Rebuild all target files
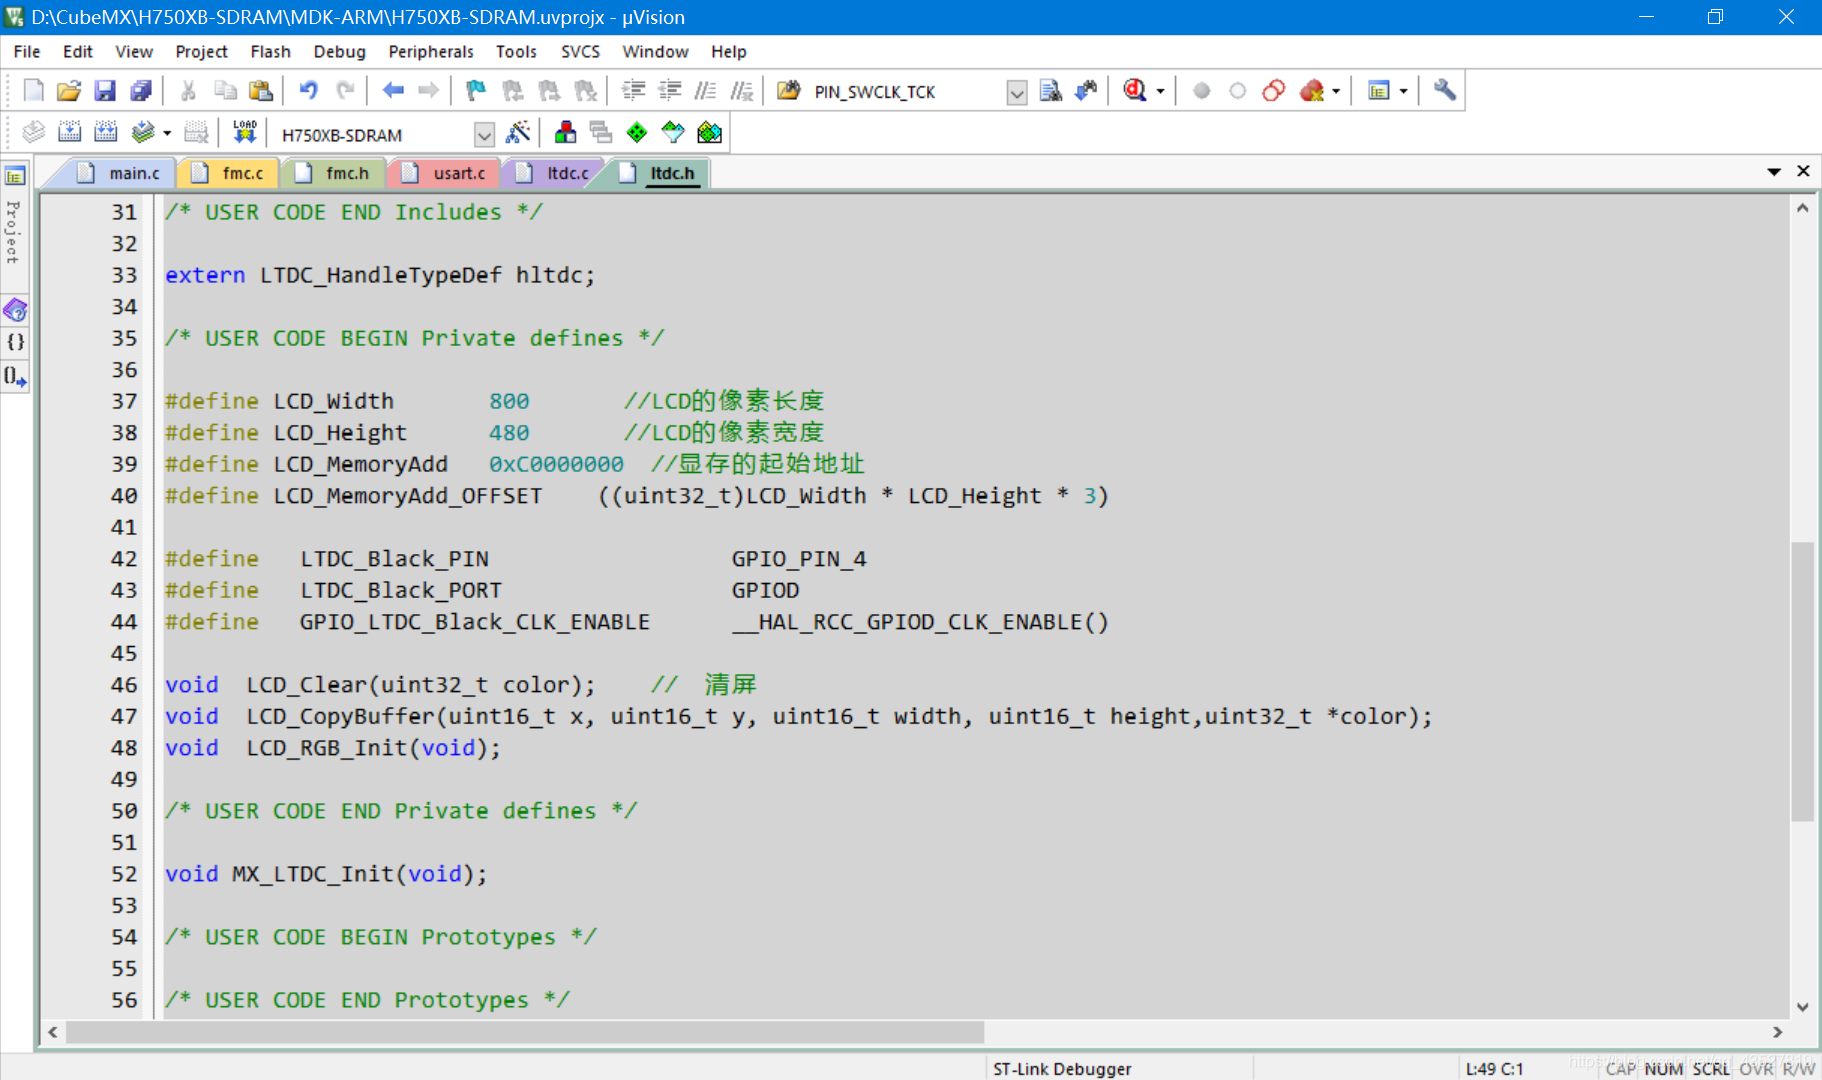1822x1080 pixels. [x=105, y=132]
